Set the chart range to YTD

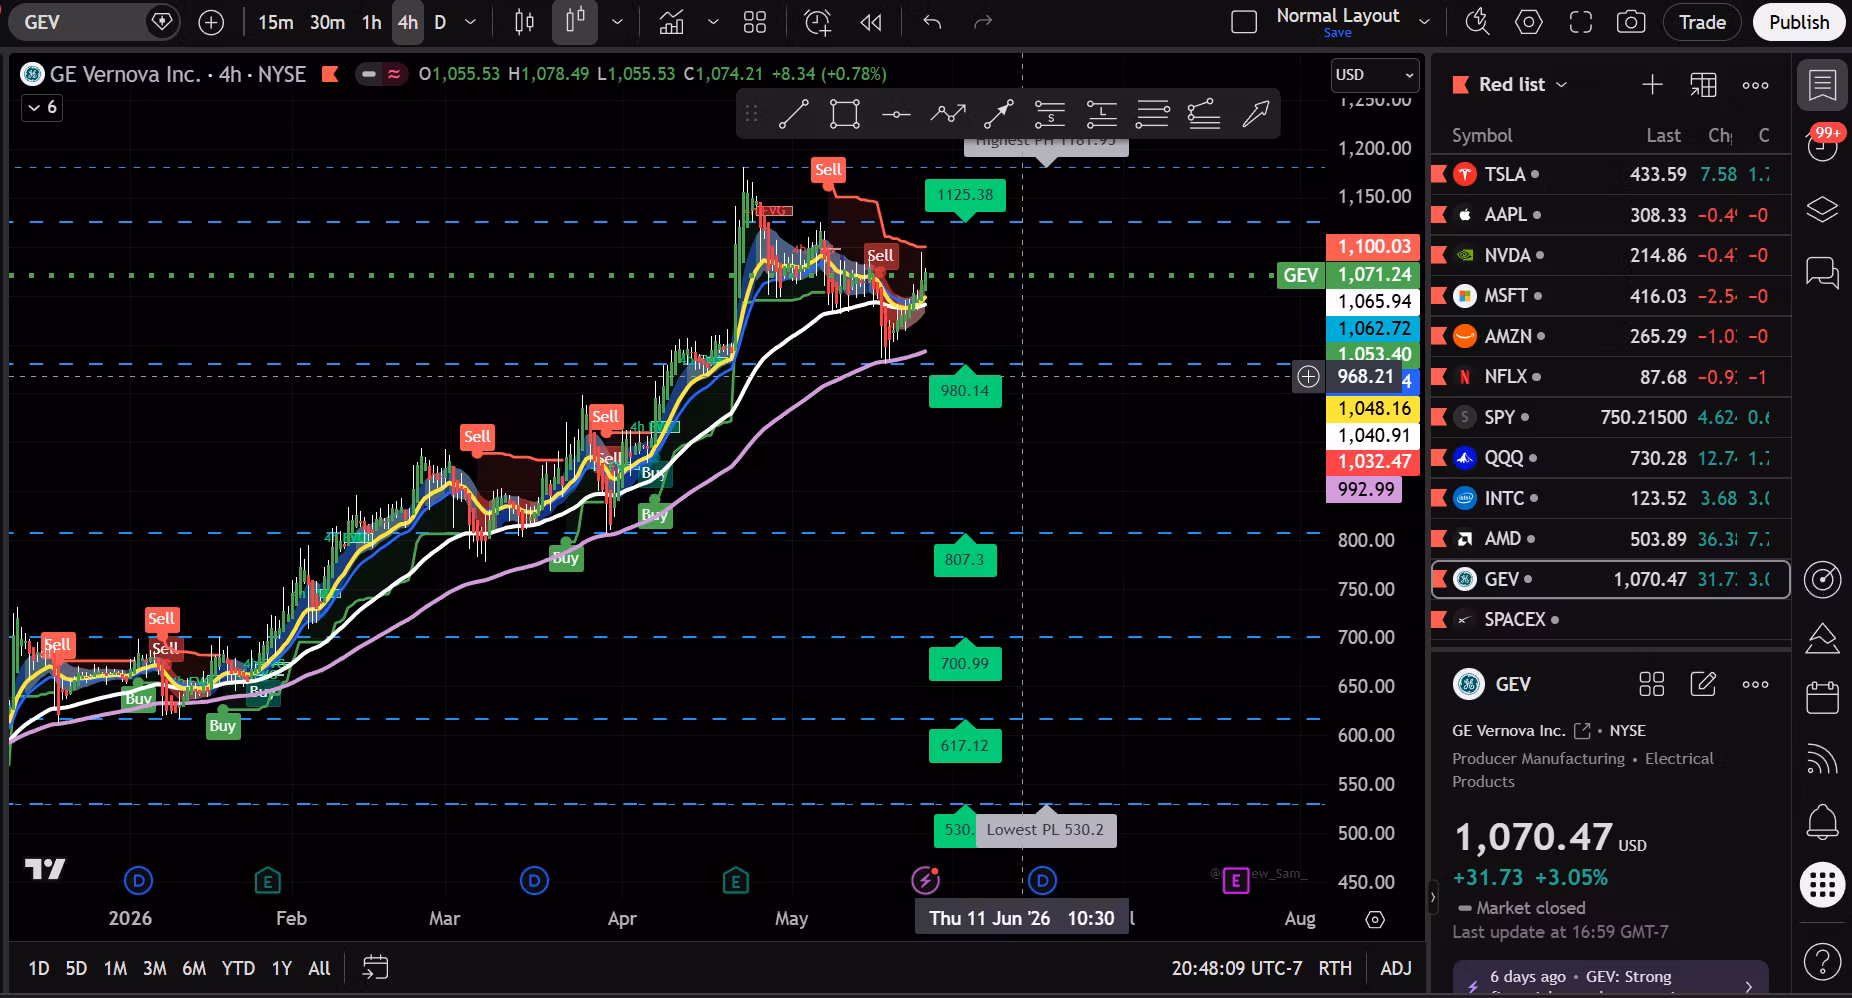coord(238,968)
